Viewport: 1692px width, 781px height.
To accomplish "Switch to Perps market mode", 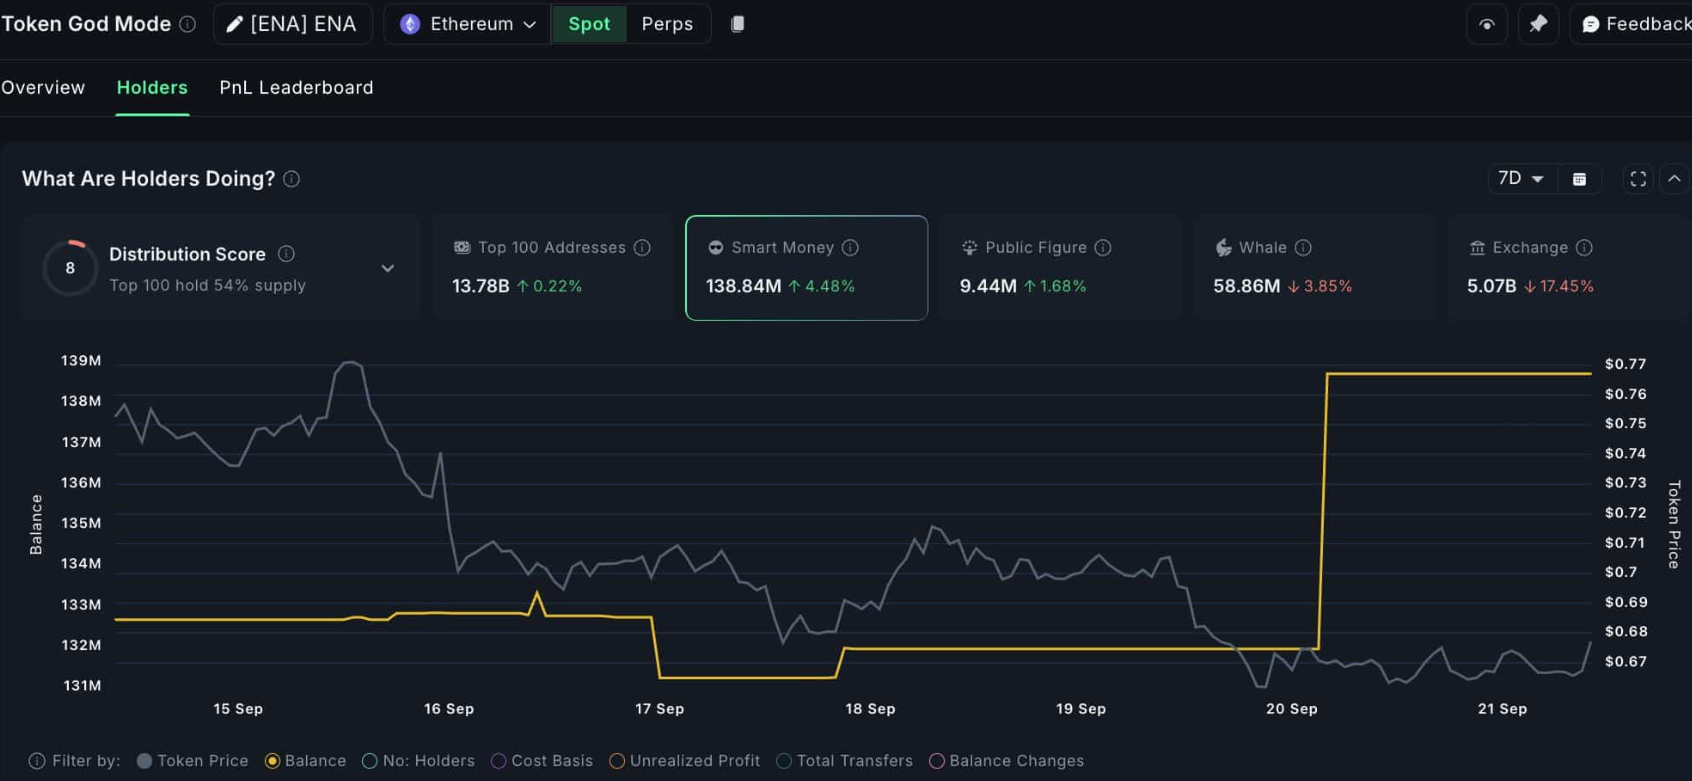I will point(667,24).
